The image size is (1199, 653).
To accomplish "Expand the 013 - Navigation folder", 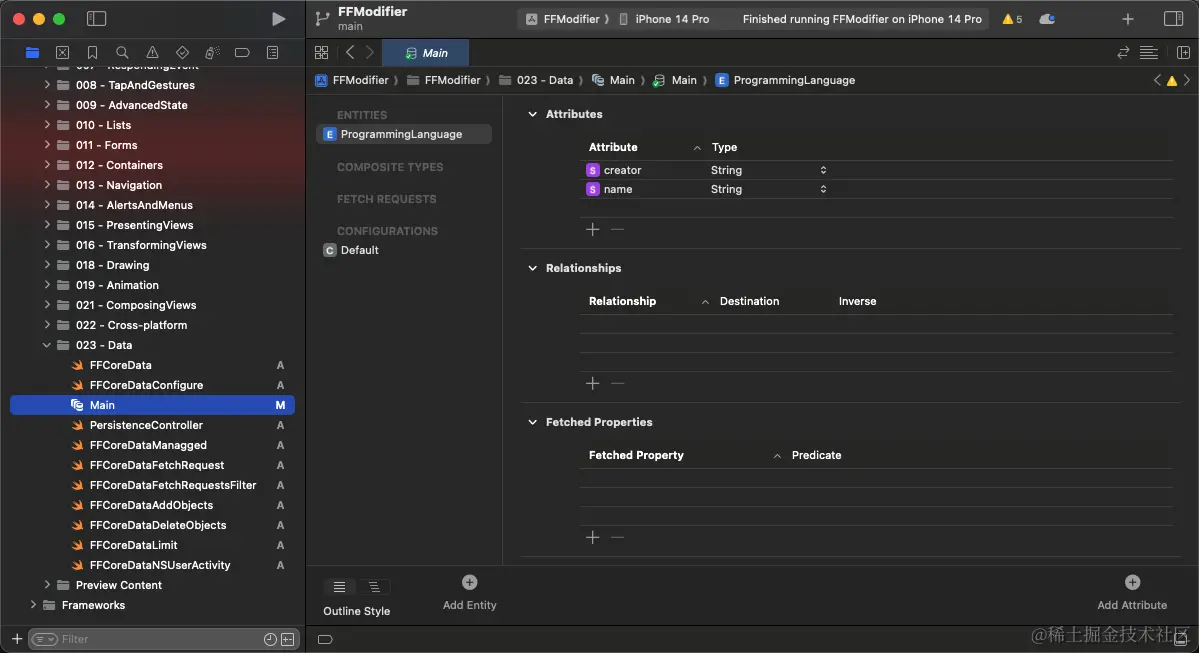I will [x=47, y=185].
